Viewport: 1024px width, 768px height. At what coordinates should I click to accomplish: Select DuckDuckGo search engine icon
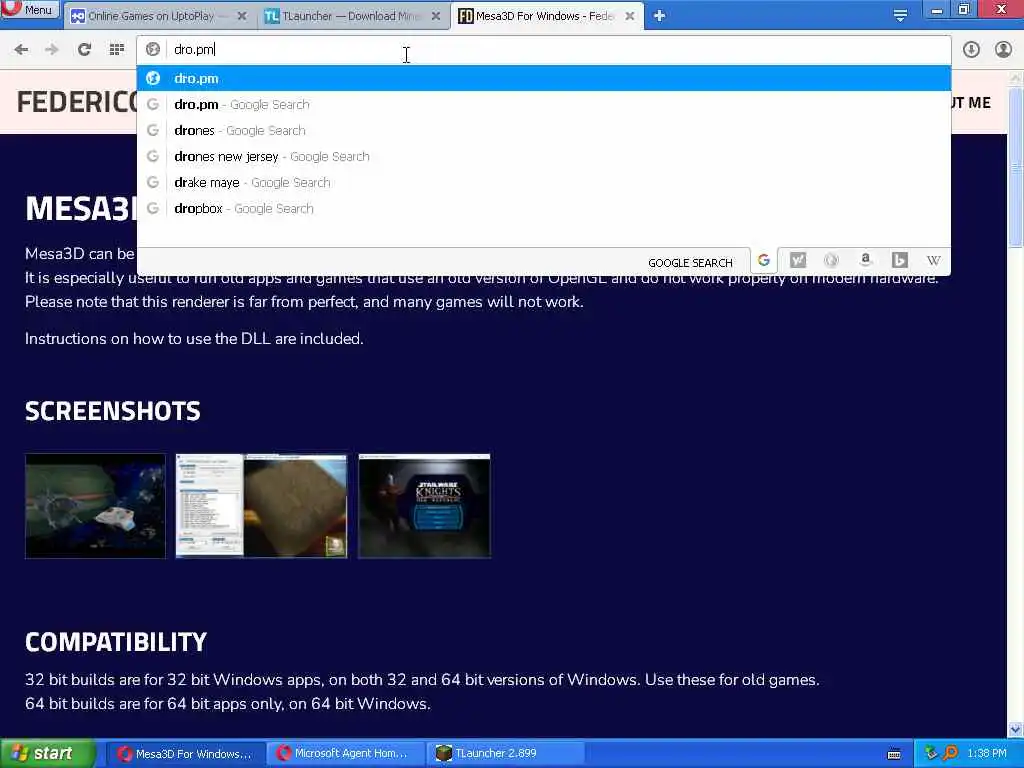831,261
